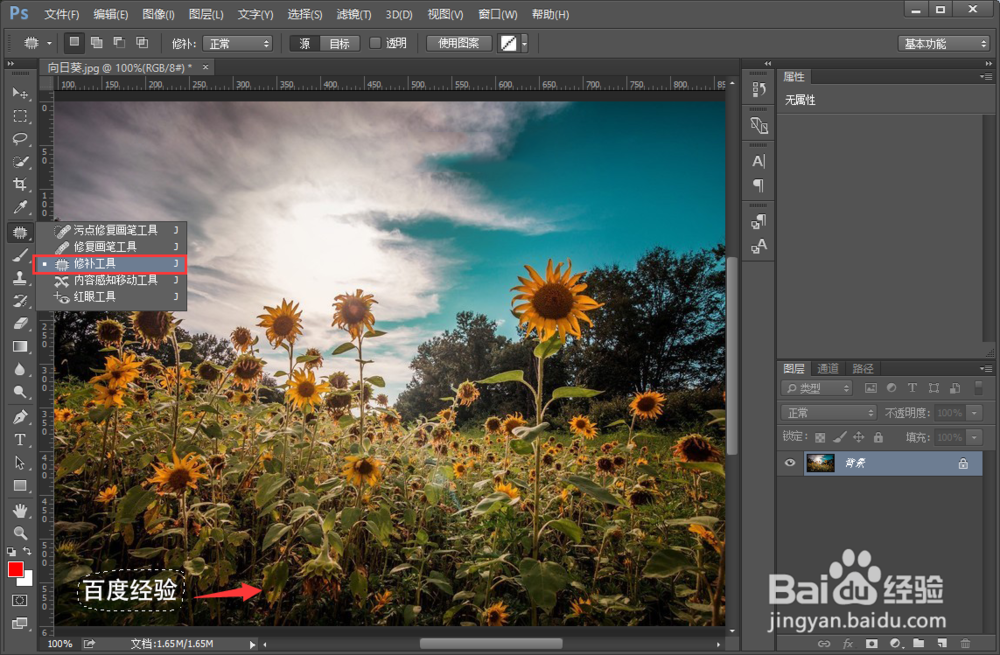This screenshot has height=655, width=1000.
Task: Choose Intersect with Selection mode
Action: point(142,43)
